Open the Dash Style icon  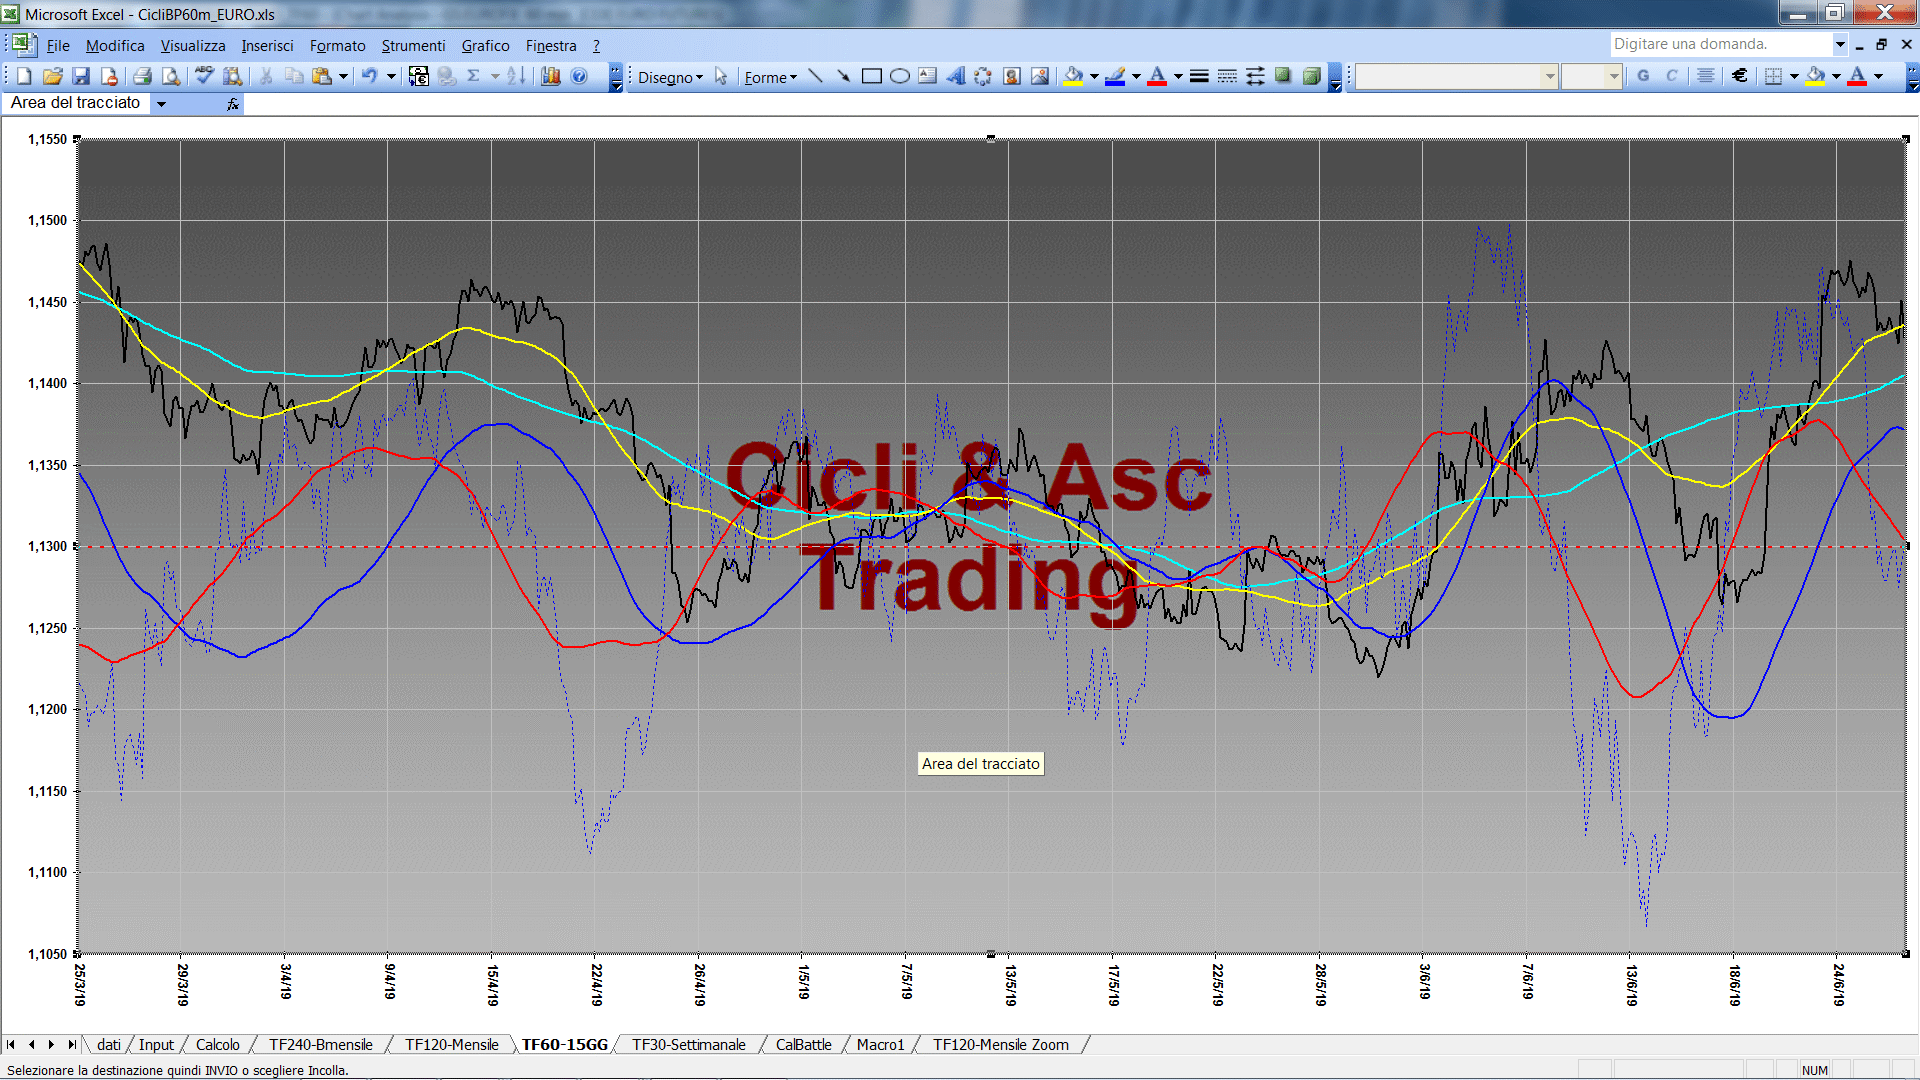tap(1227, 76)
